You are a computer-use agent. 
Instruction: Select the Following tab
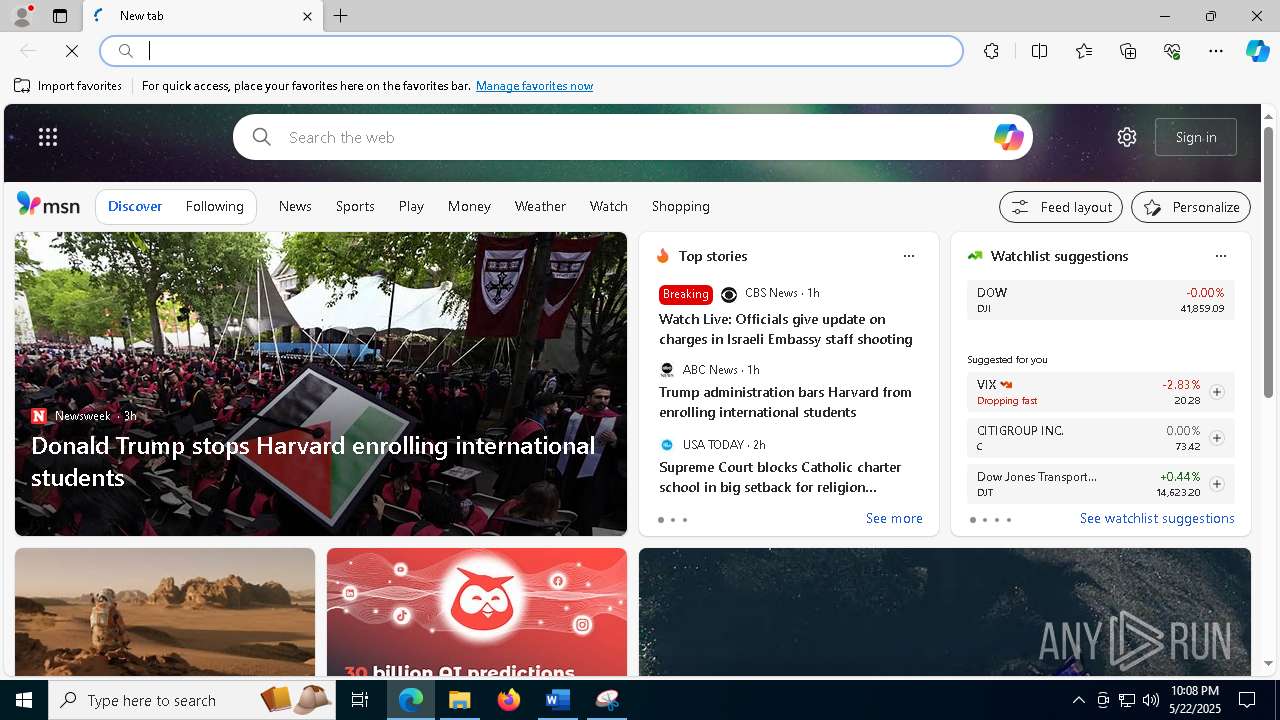click(x=215, y=206)
